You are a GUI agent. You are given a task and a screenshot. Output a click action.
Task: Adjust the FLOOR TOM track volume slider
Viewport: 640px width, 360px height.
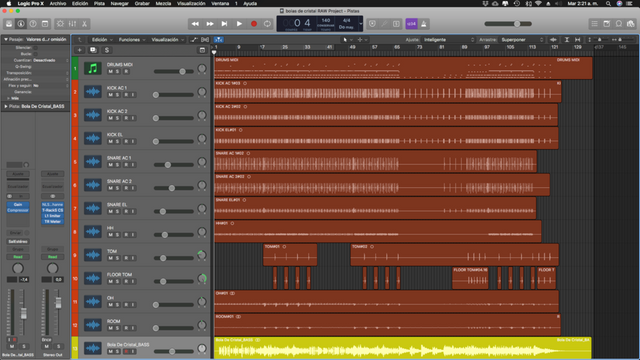point(173,282)
